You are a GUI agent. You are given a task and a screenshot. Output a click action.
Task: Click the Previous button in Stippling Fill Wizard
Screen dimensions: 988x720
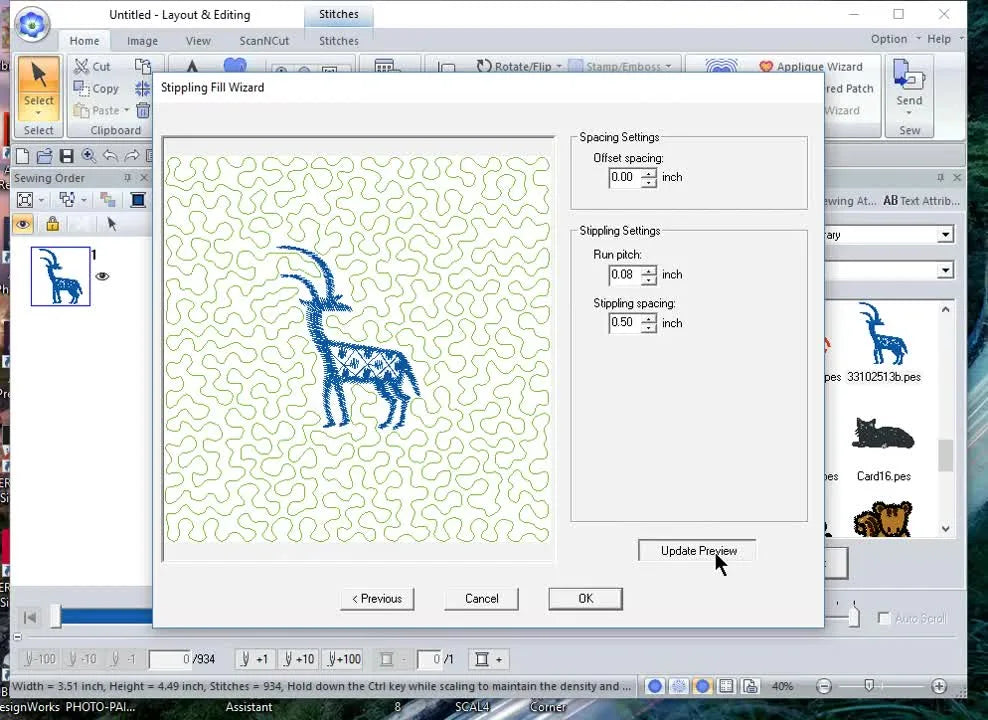pyautogui.click(x=377, y=598)
